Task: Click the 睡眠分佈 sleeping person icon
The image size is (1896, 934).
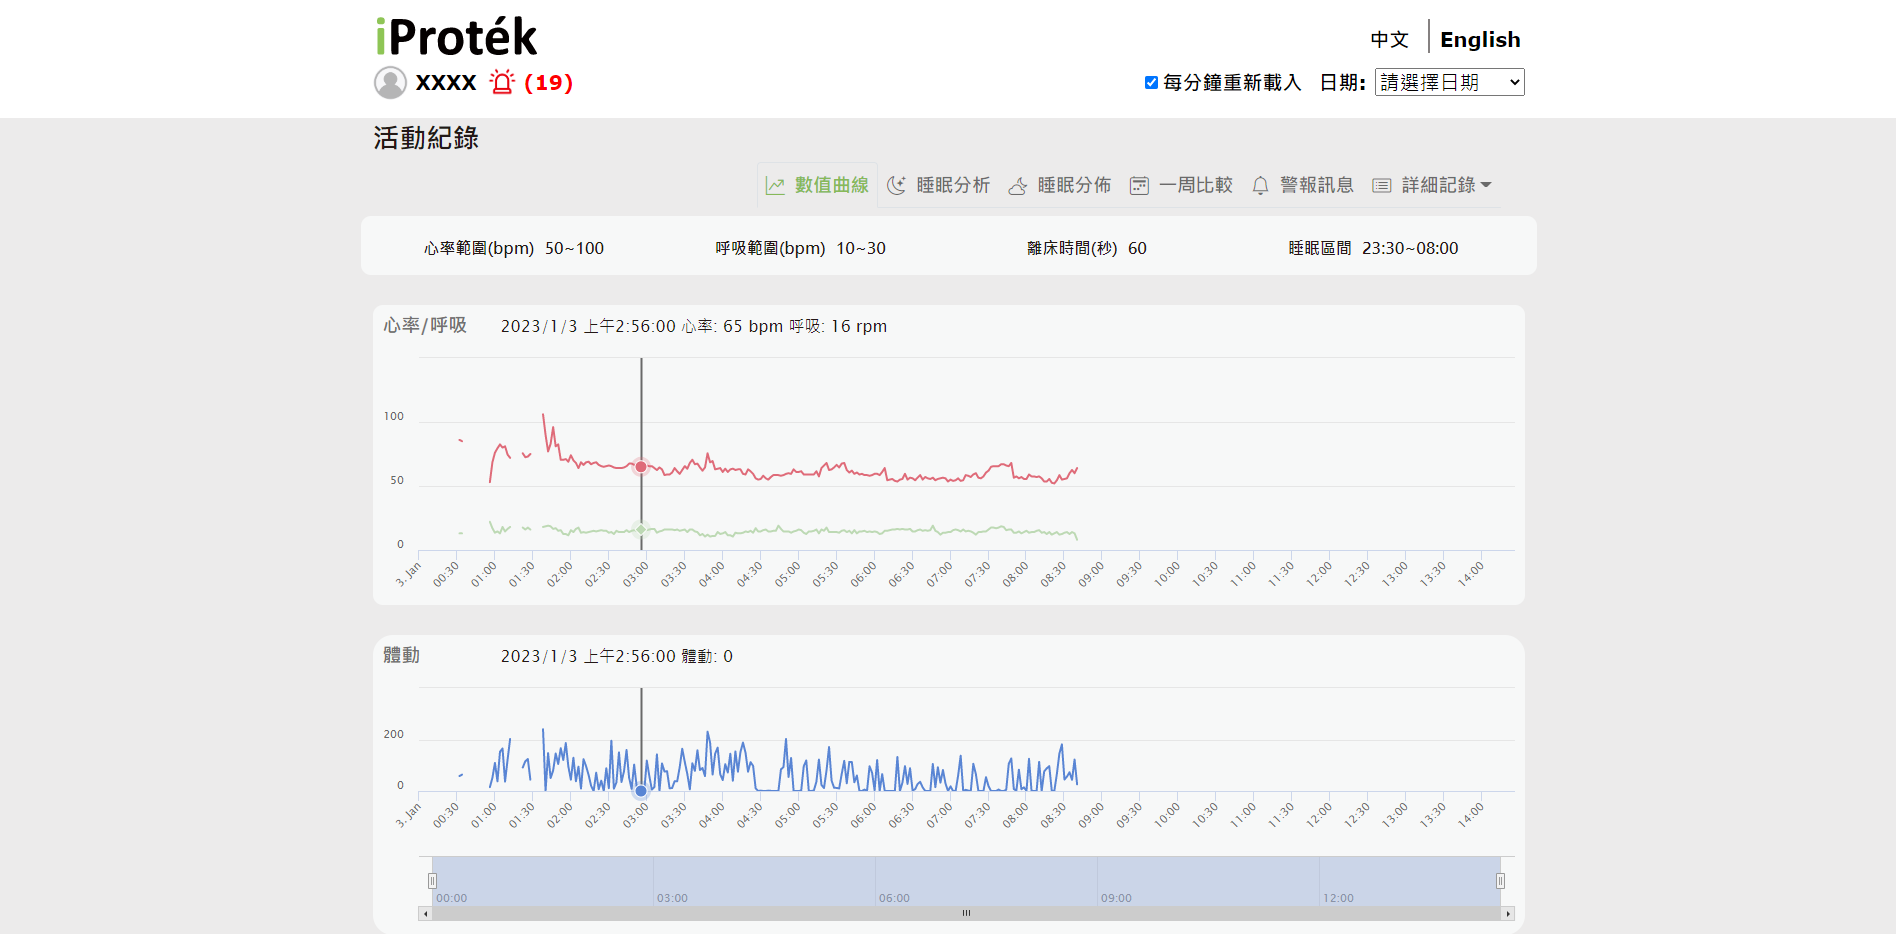Action: point(1018,186)
